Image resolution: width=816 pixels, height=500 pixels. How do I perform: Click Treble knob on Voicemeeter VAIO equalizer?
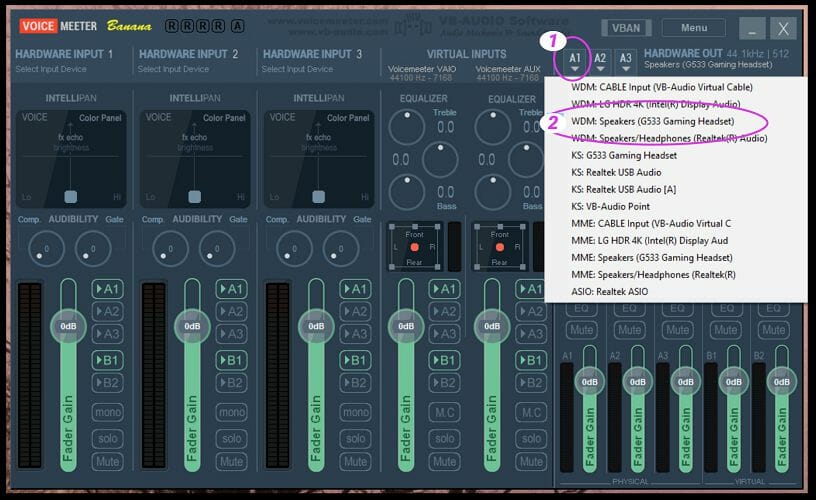[x=406, y=126]
